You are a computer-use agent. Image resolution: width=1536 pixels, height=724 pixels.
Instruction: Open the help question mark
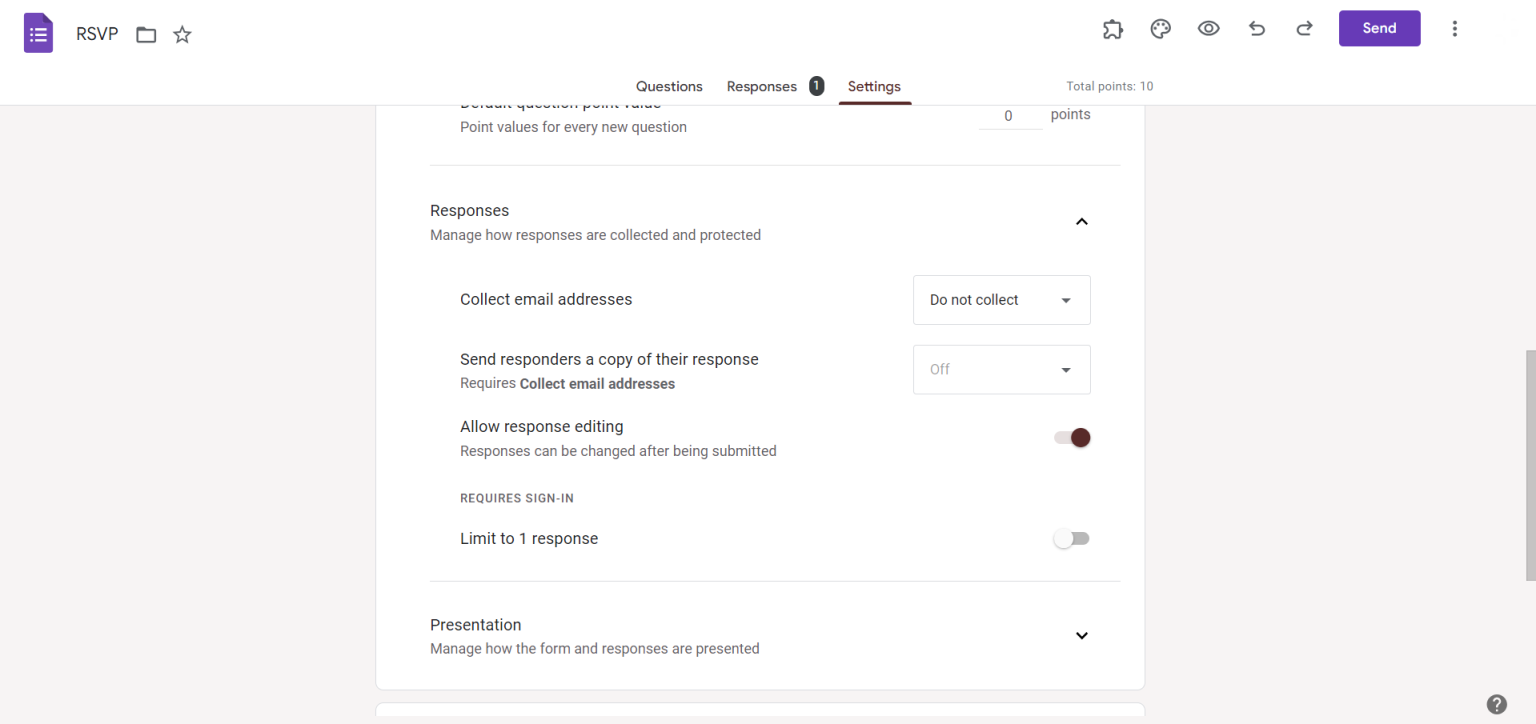click(1496, 704)
